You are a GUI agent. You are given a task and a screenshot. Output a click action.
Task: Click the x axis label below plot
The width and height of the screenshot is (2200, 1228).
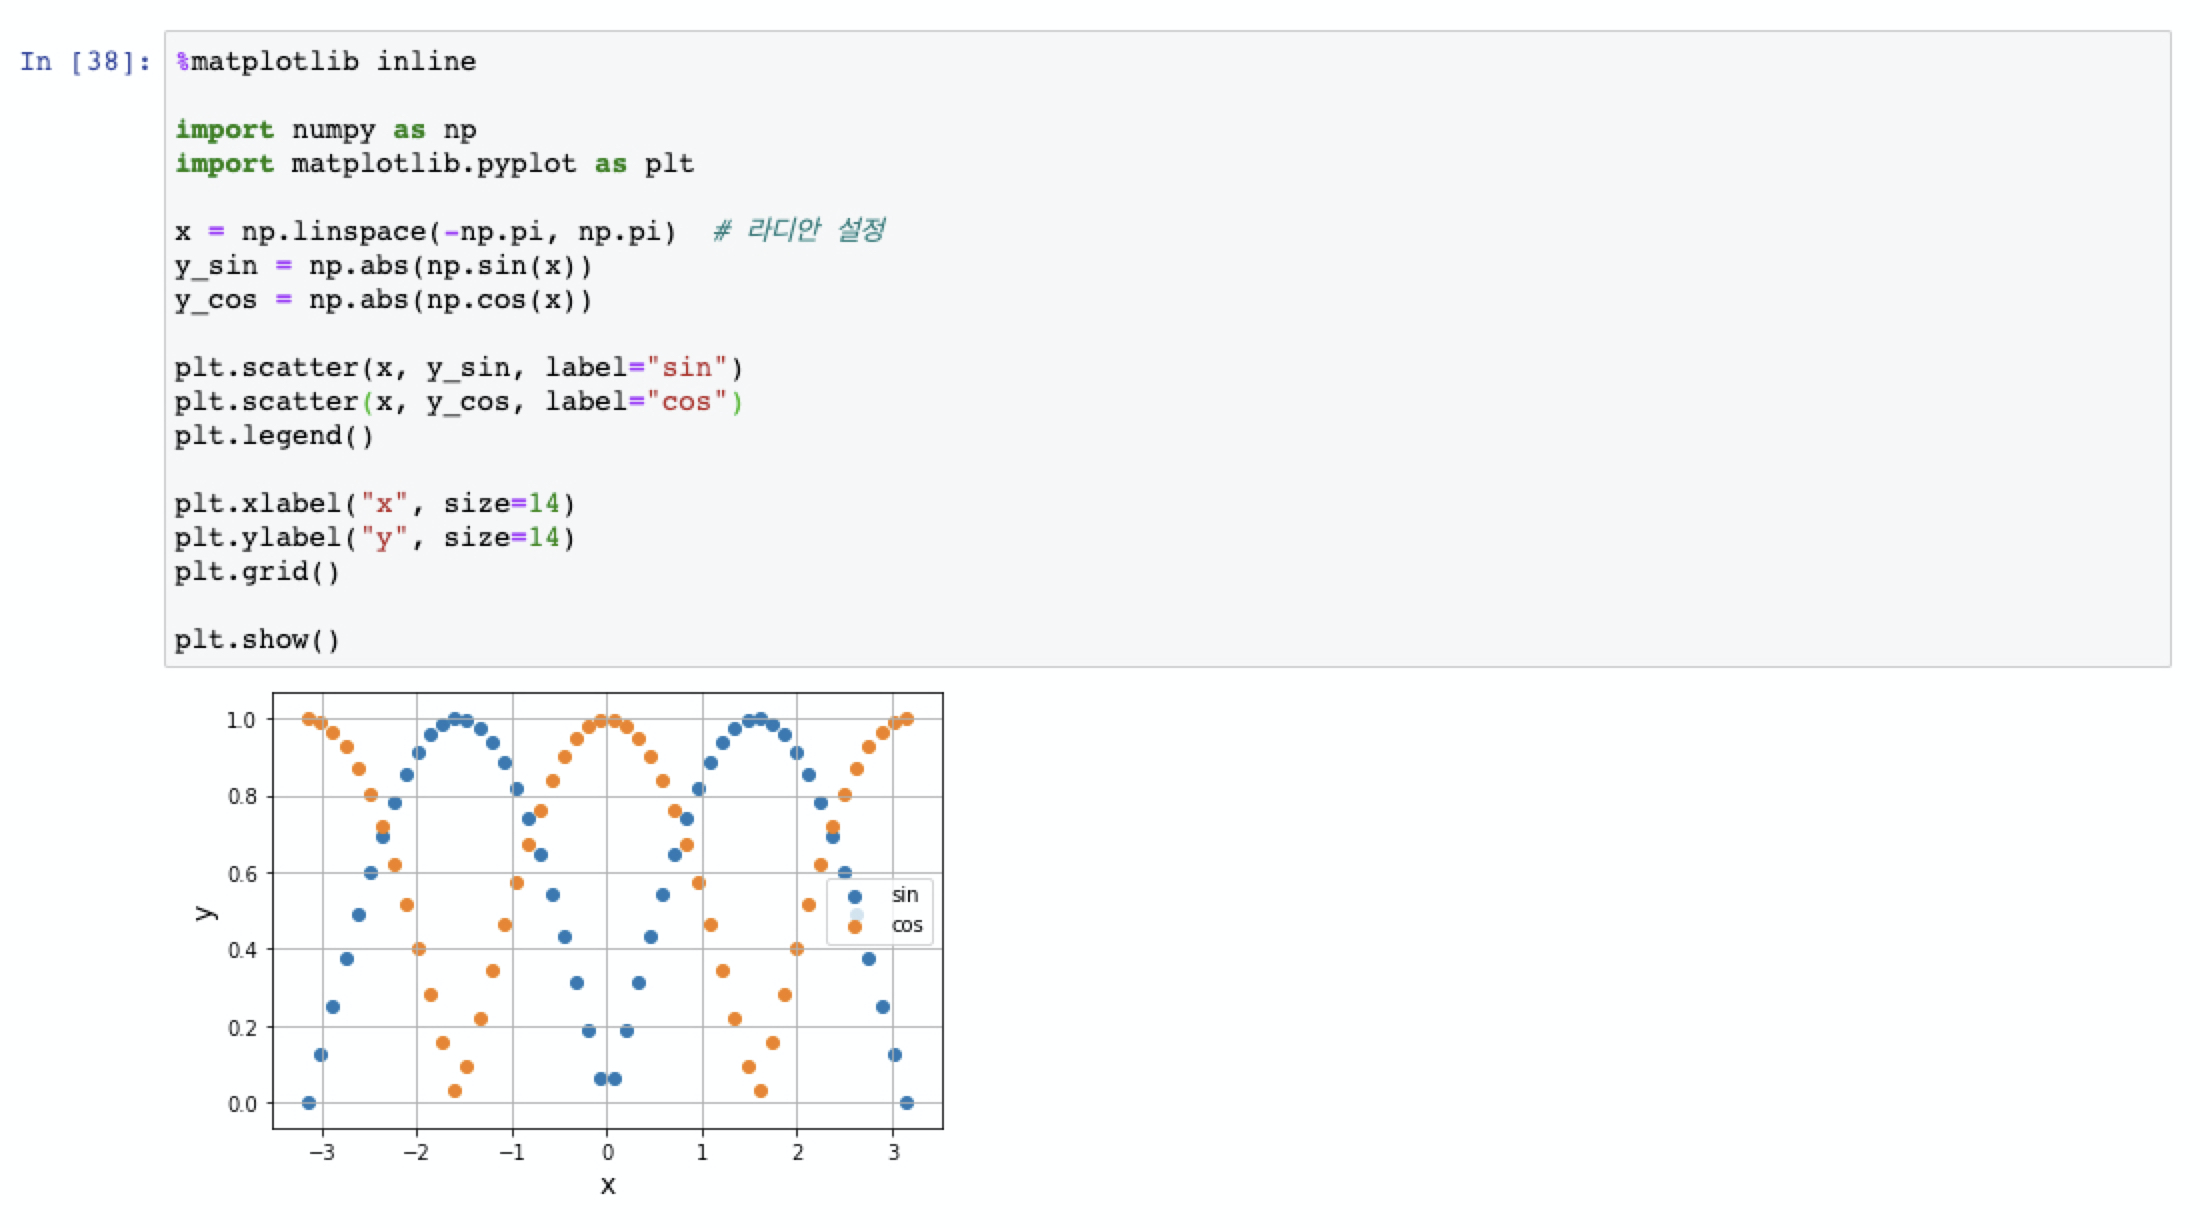[x=608, y=1186]
